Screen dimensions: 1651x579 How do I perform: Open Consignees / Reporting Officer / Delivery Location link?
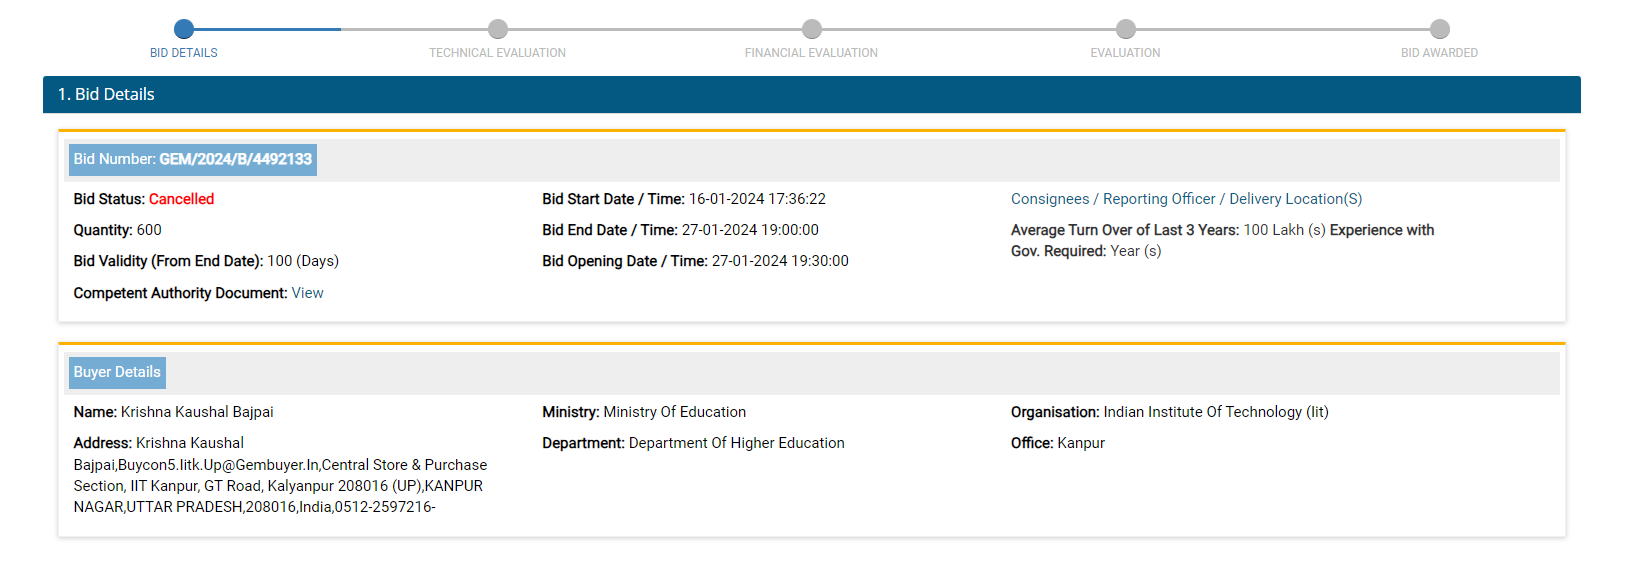point(1186,199)
